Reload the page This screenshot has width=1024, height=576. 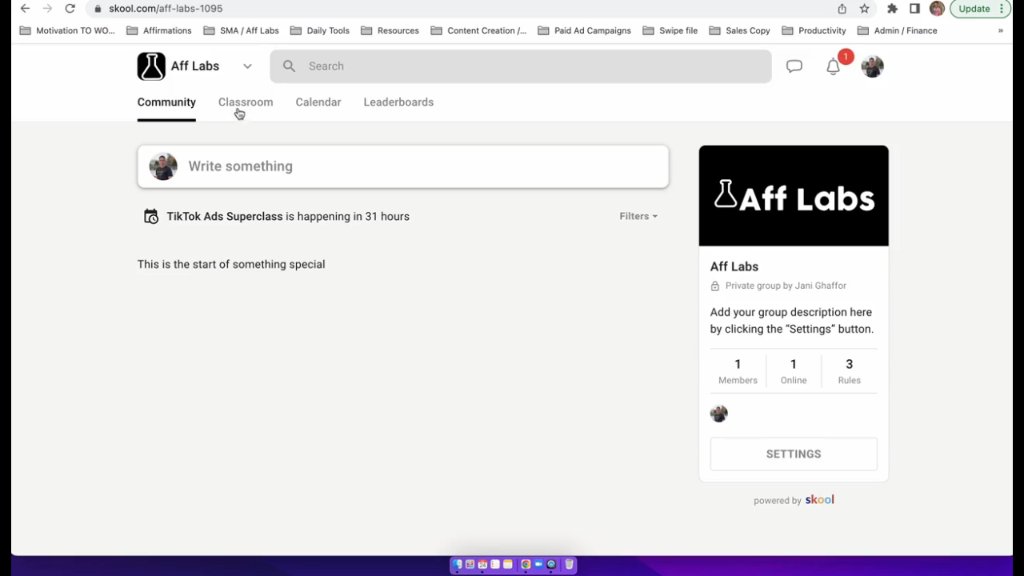pos(70,8)
